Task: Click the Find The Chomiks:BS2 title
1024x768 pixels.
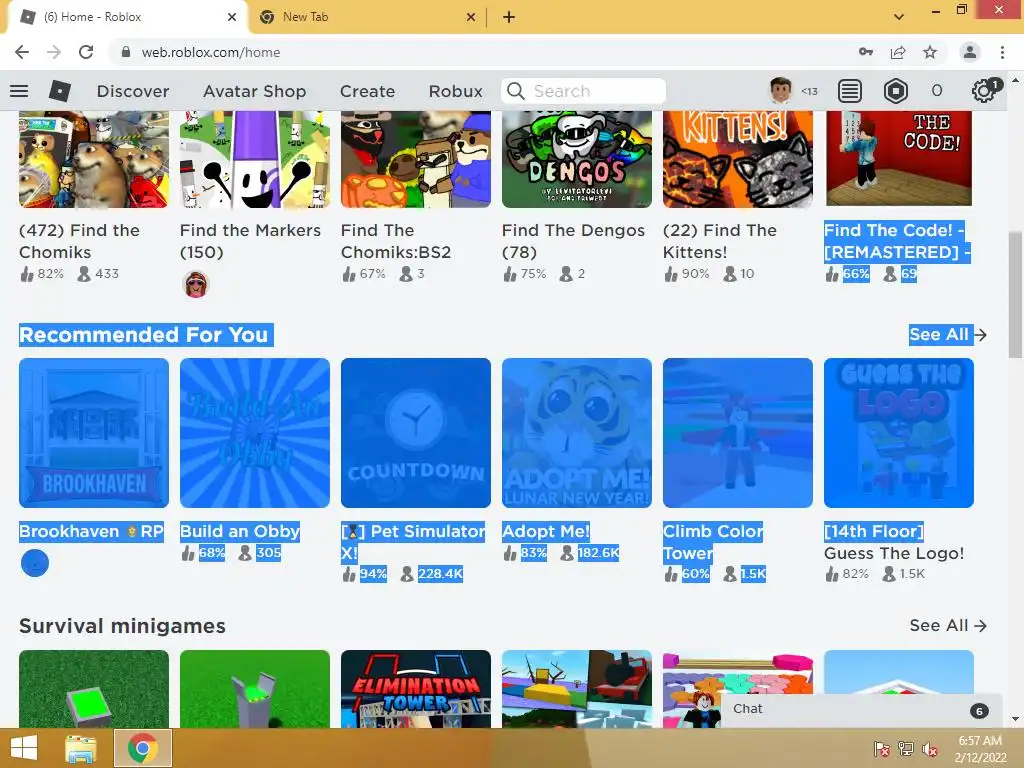Action: (x=396, y=241)
